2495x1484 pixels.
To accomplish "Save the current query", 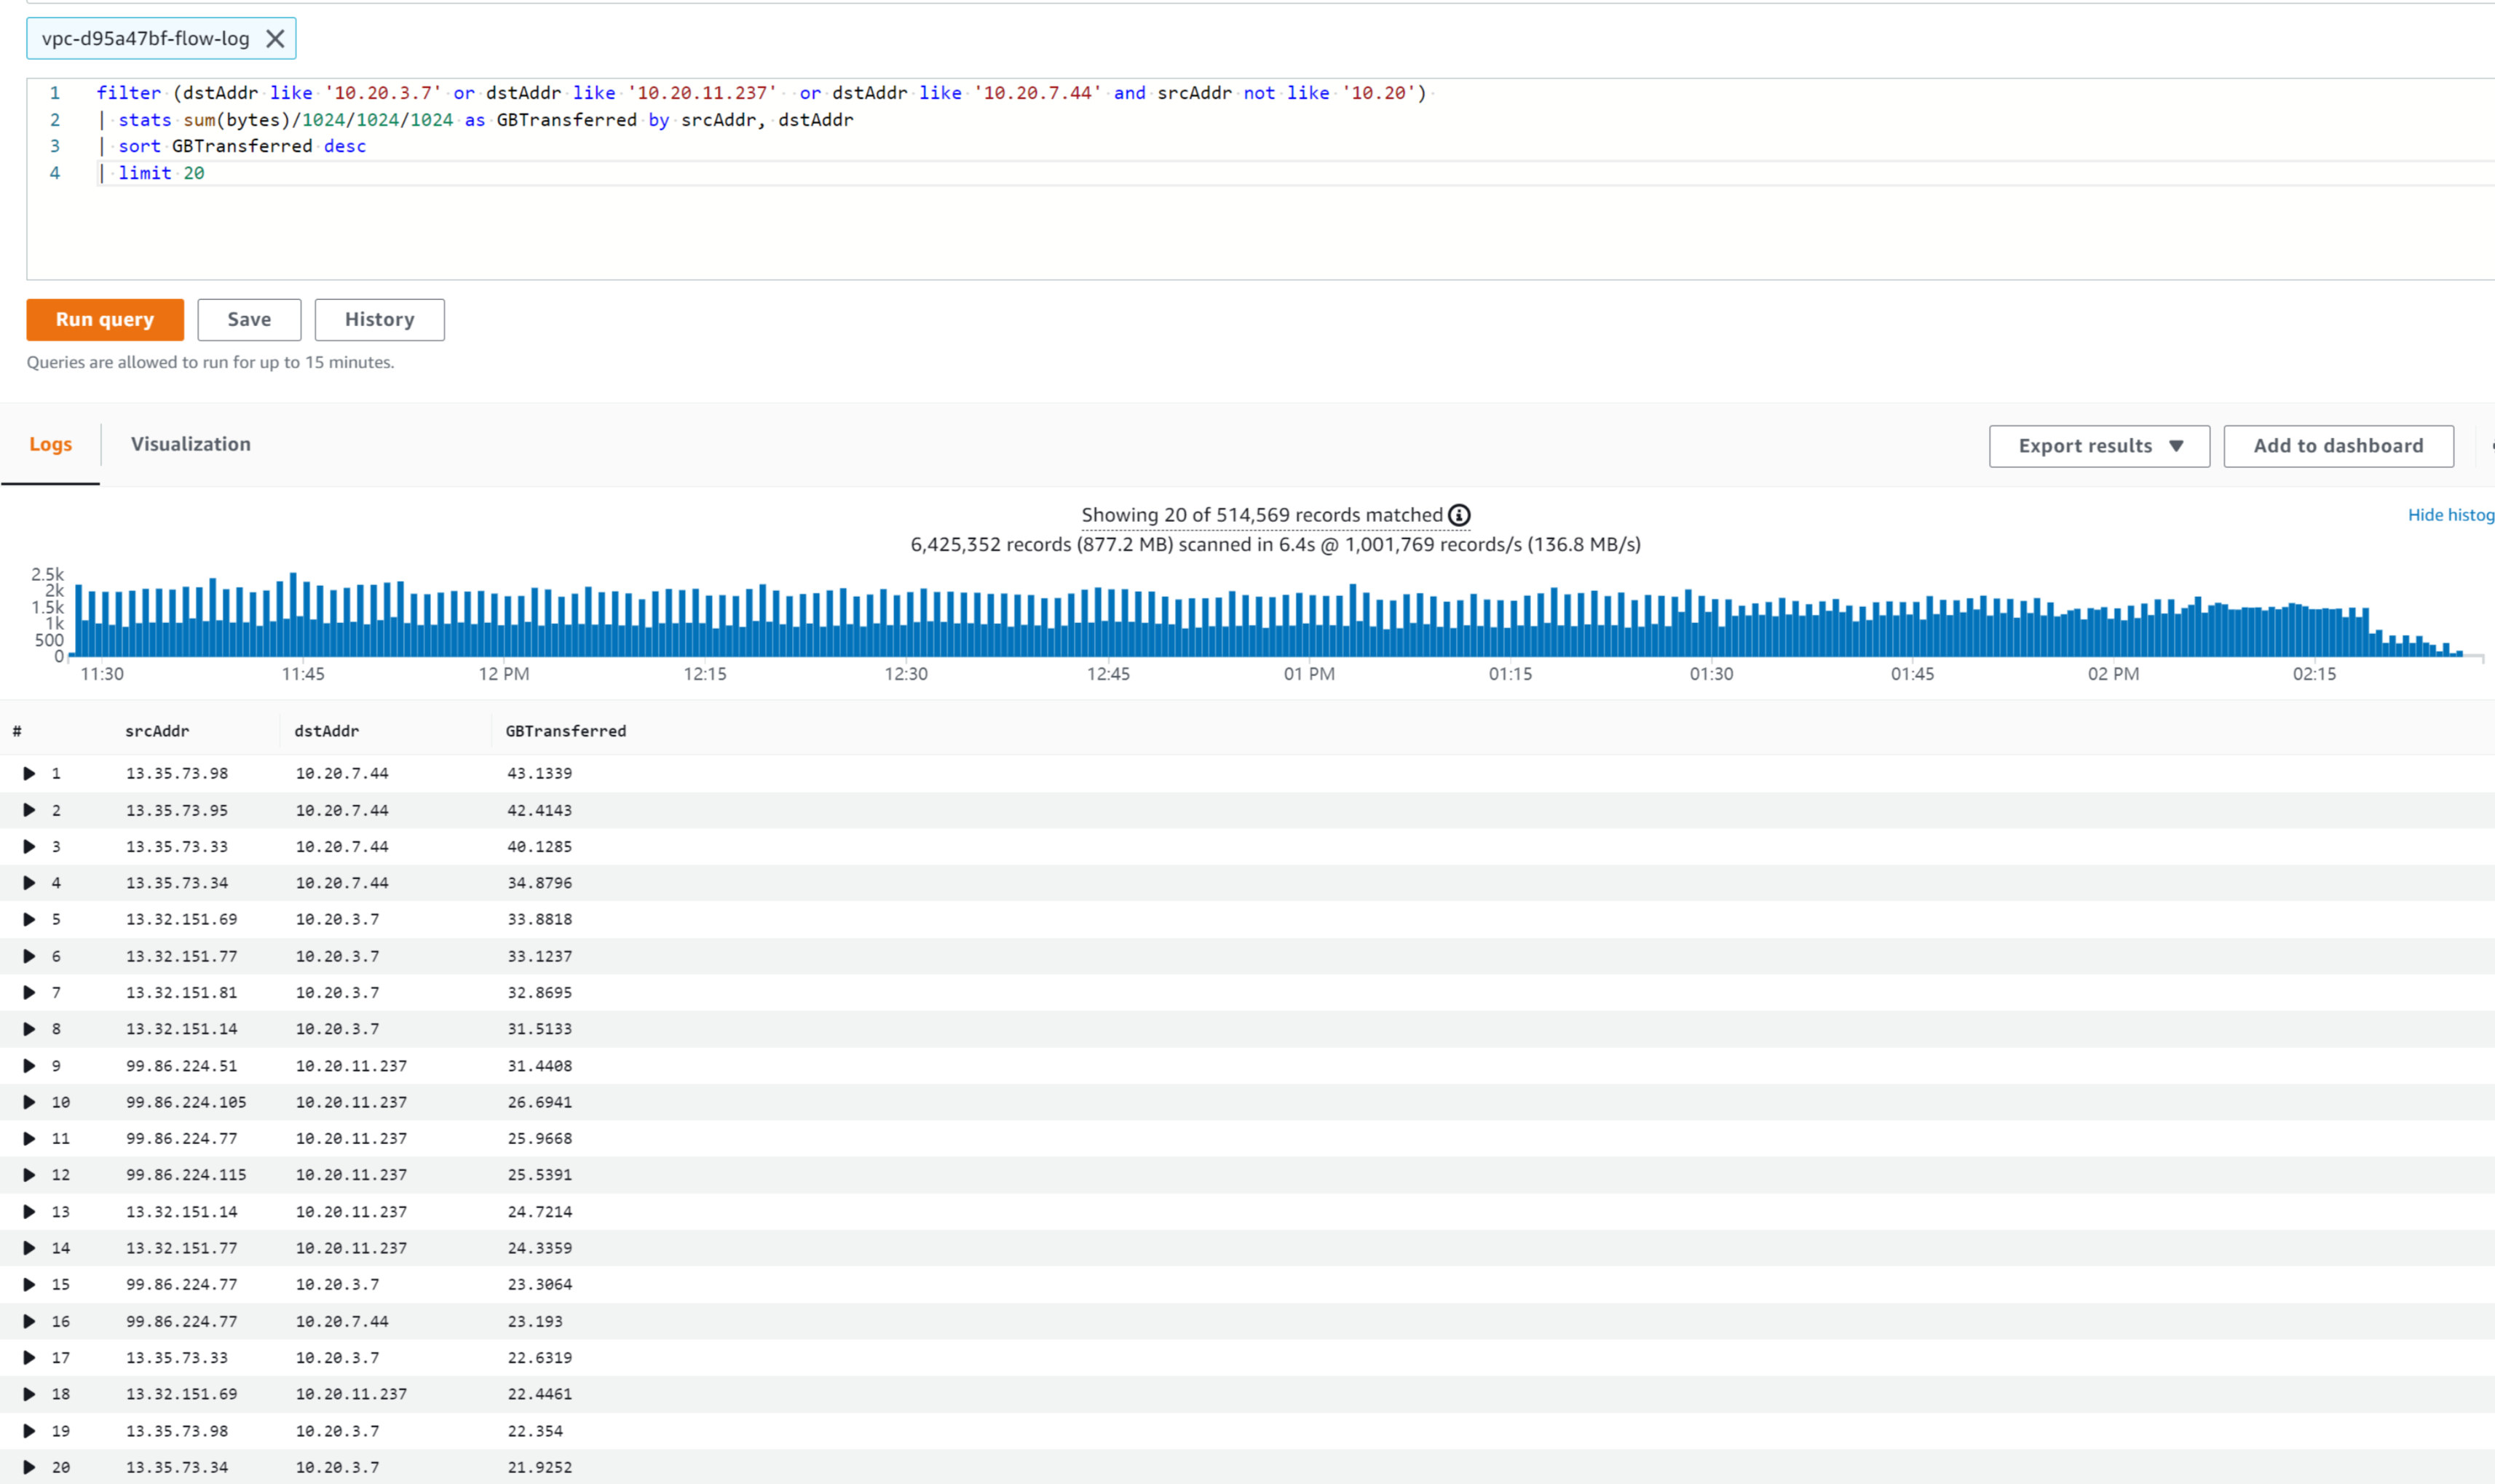I will 249,319.
